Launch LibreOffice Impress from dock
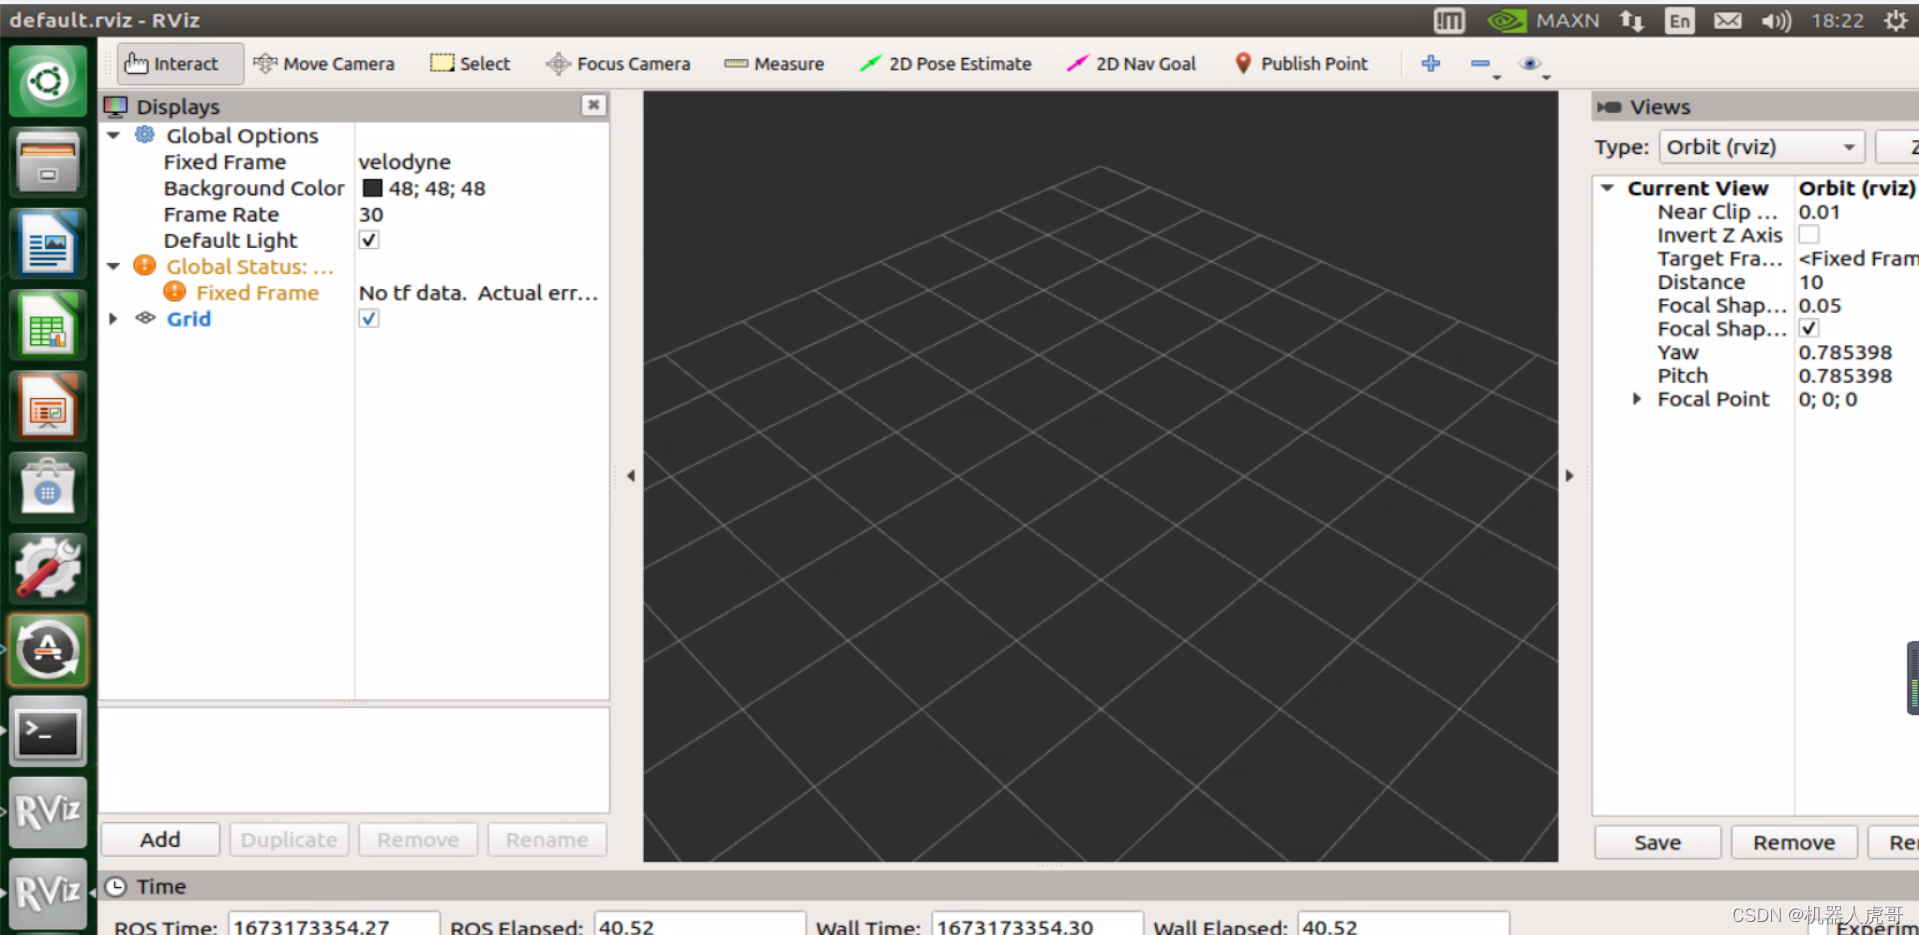1919x935 pixels. pyautogui.click(x=48, y=407)
